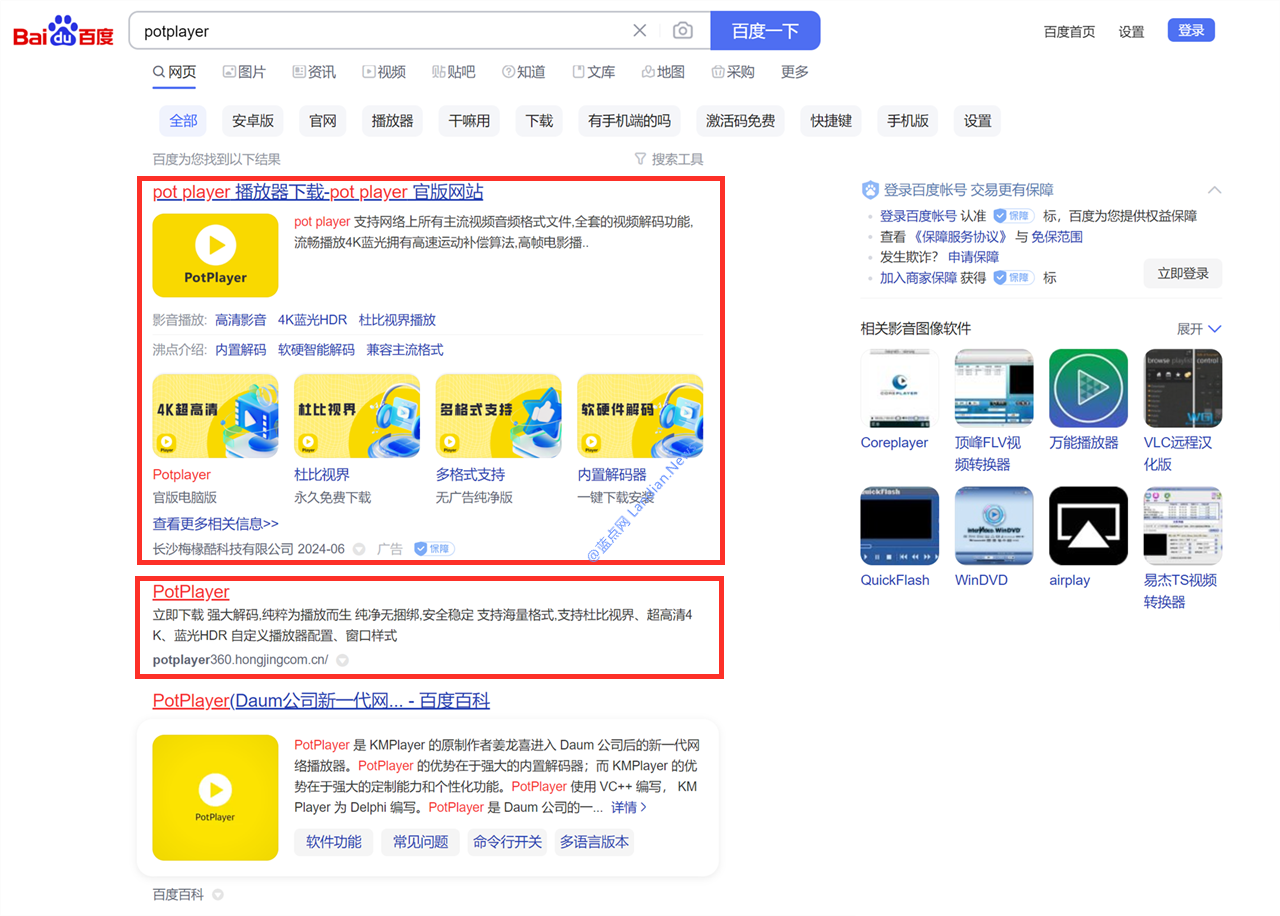The height and width of the screenshot is (916, 1280).
Task: Open the 4K蓝光HDR link
Action: pyautogui.click(x=312, y=320)
